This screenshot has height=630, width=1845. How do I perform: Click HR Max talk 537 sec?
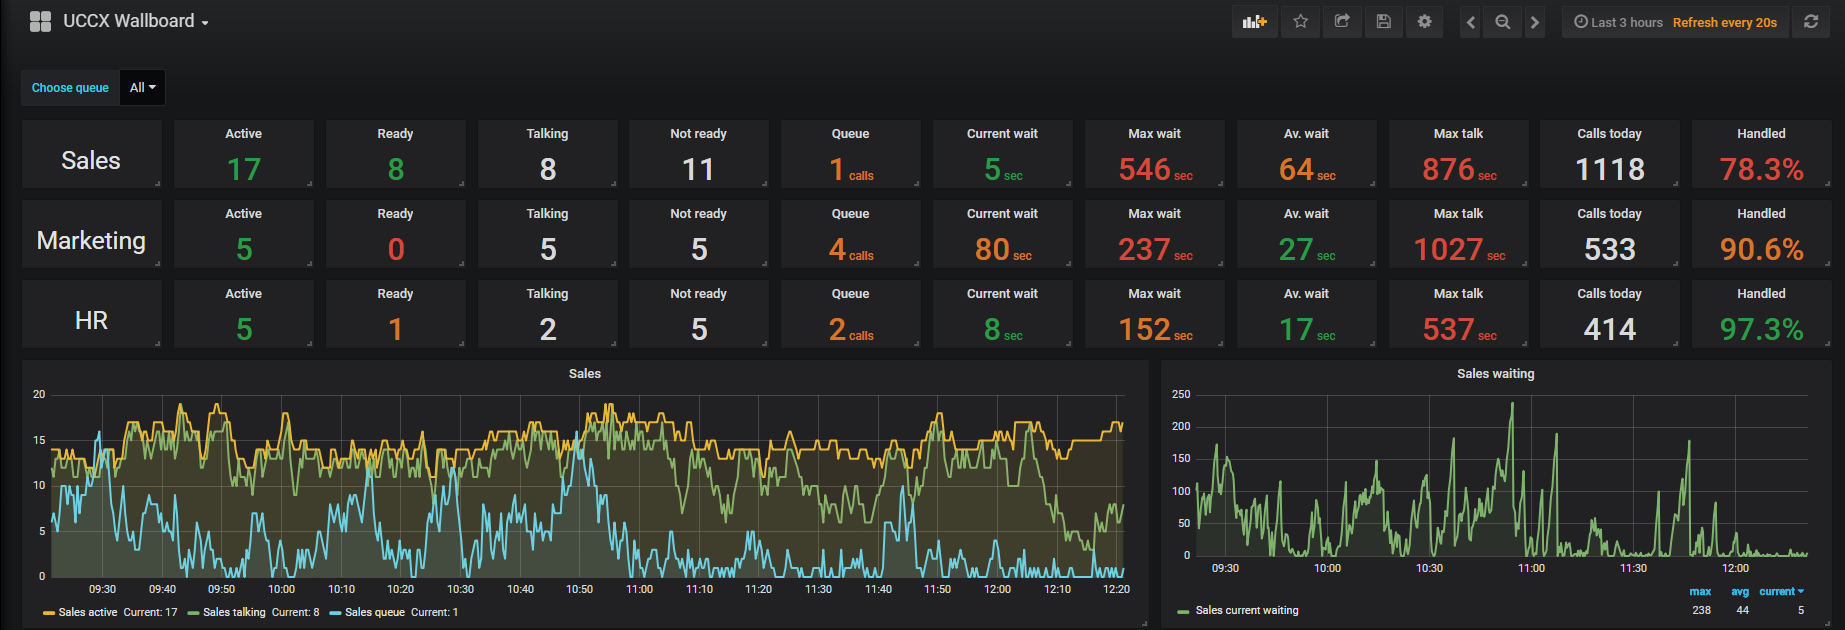[1459, 330]
